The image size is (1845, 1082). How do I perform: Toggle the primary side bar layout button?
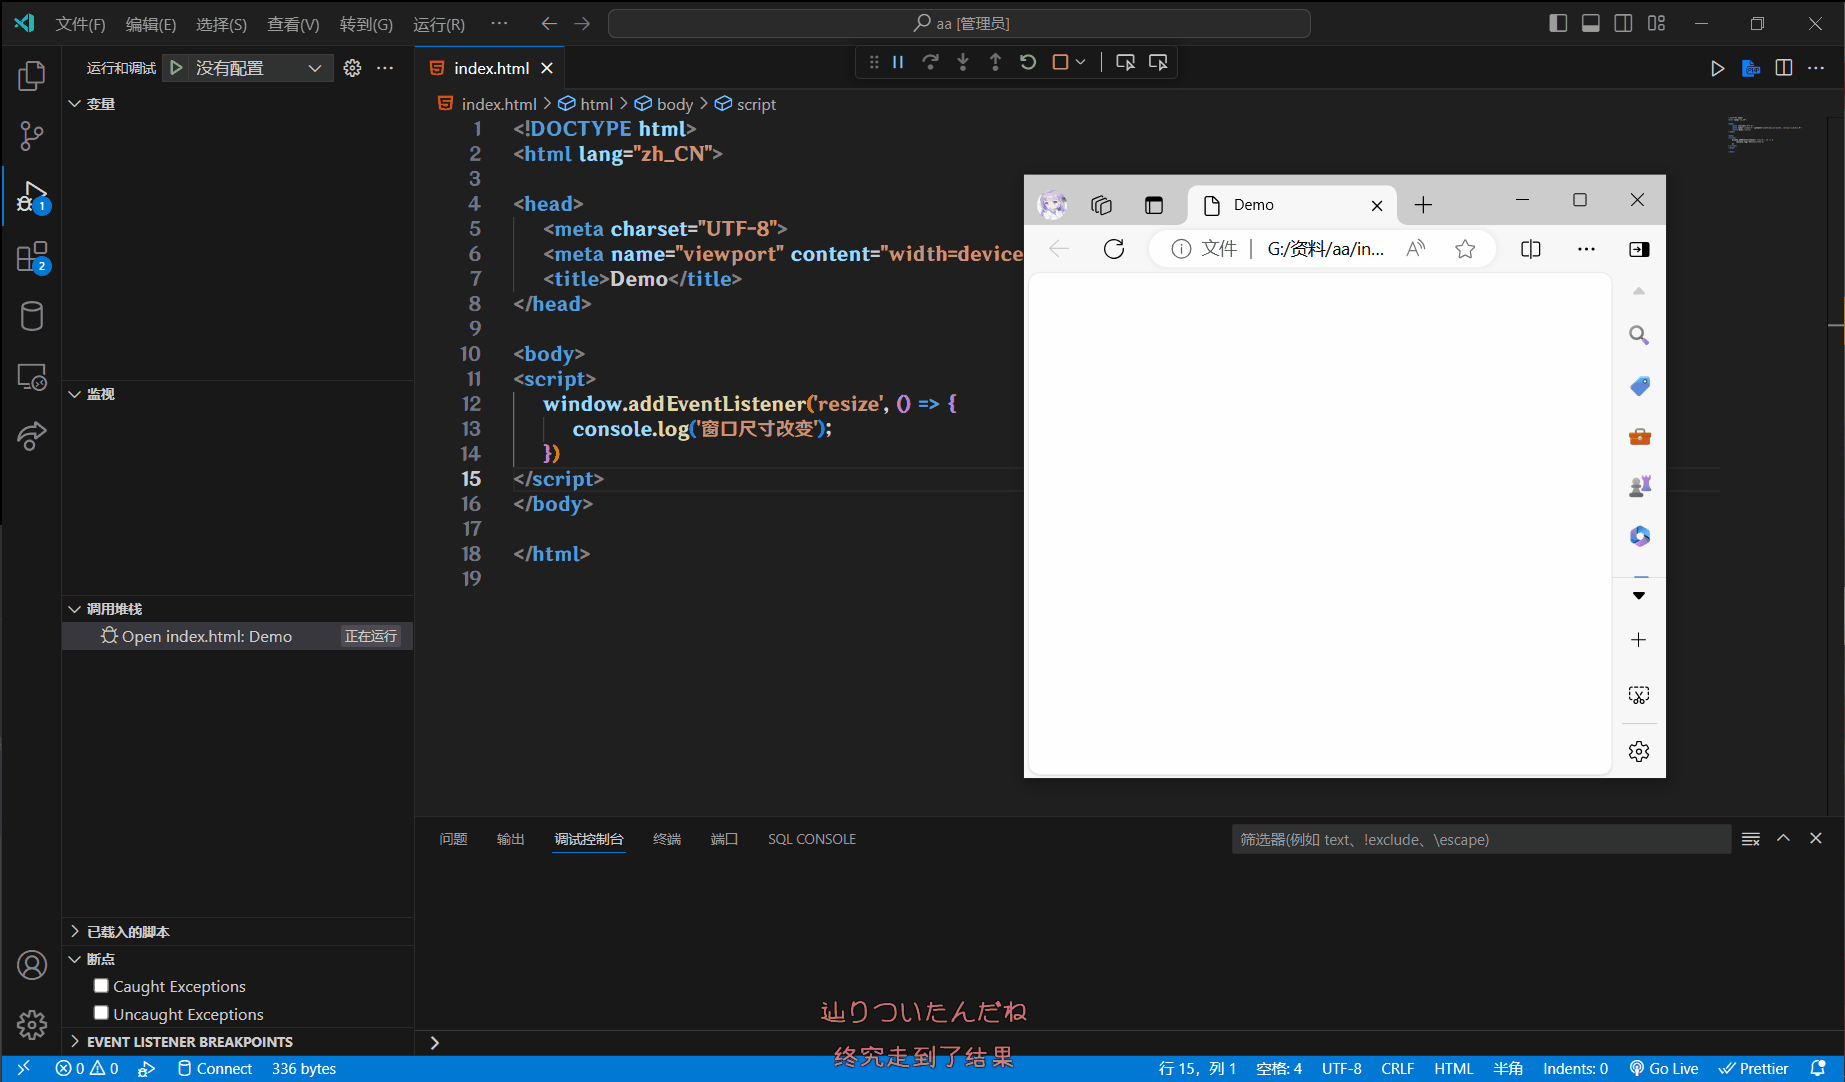(1558, 23)
